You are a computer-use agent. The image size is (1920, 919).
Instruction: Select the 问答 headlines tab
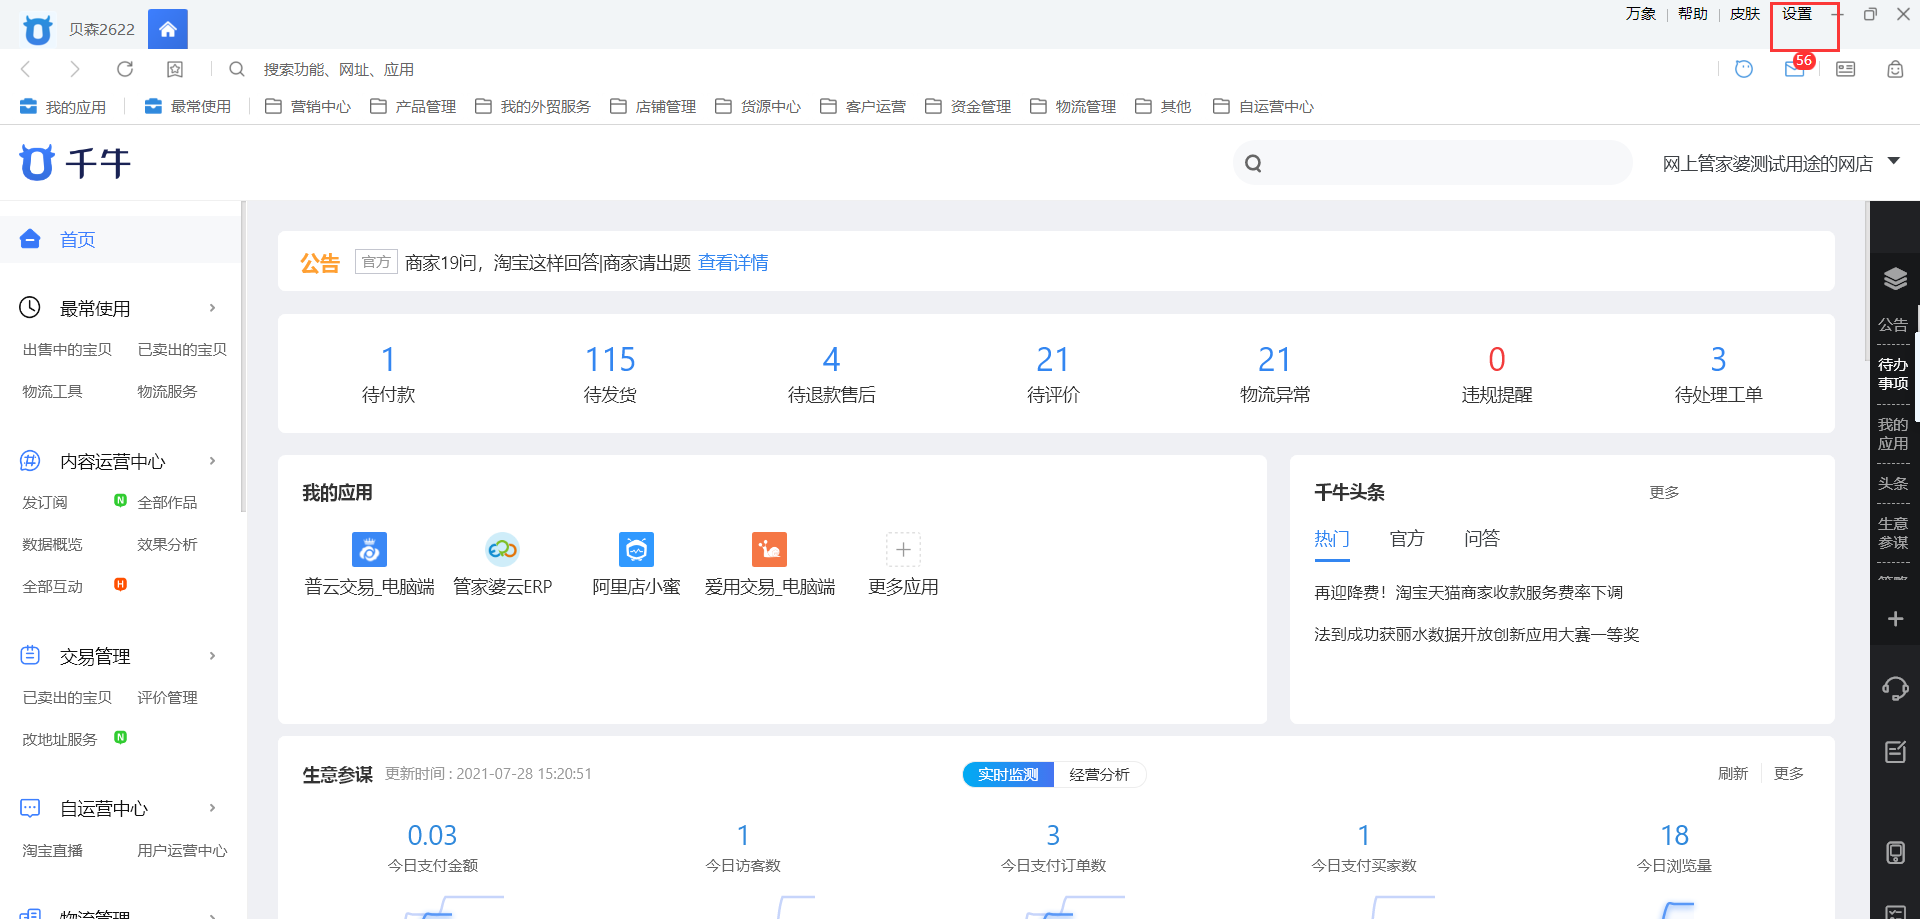[x=1482, y=538]
